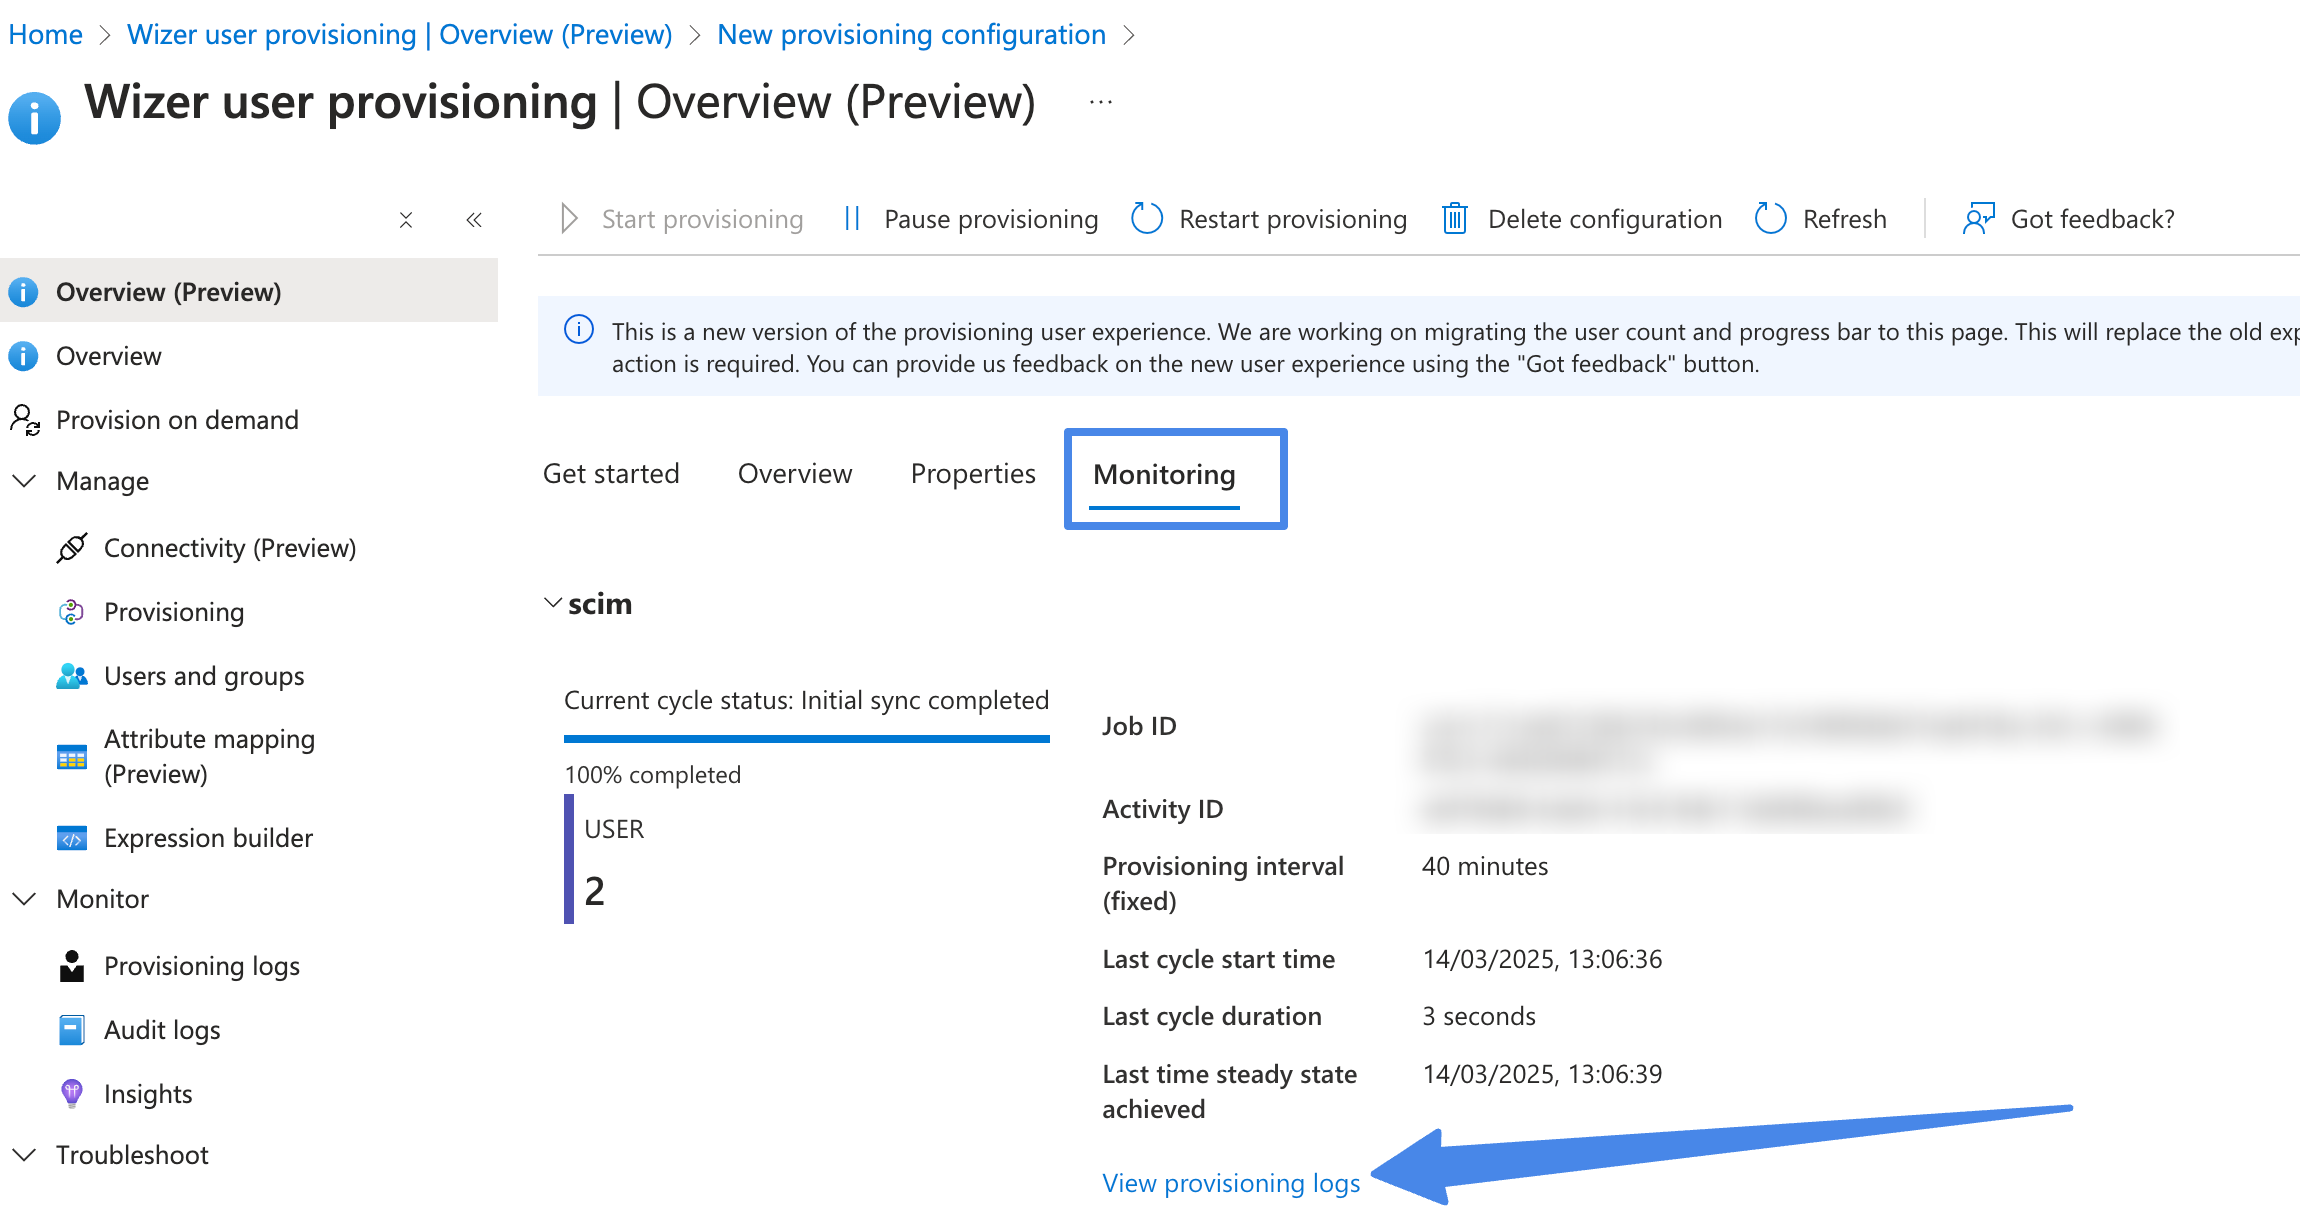Click the Pause provisioning bars icon
Viewport: 2300px width, 1206px height.
tap(852, 219)
